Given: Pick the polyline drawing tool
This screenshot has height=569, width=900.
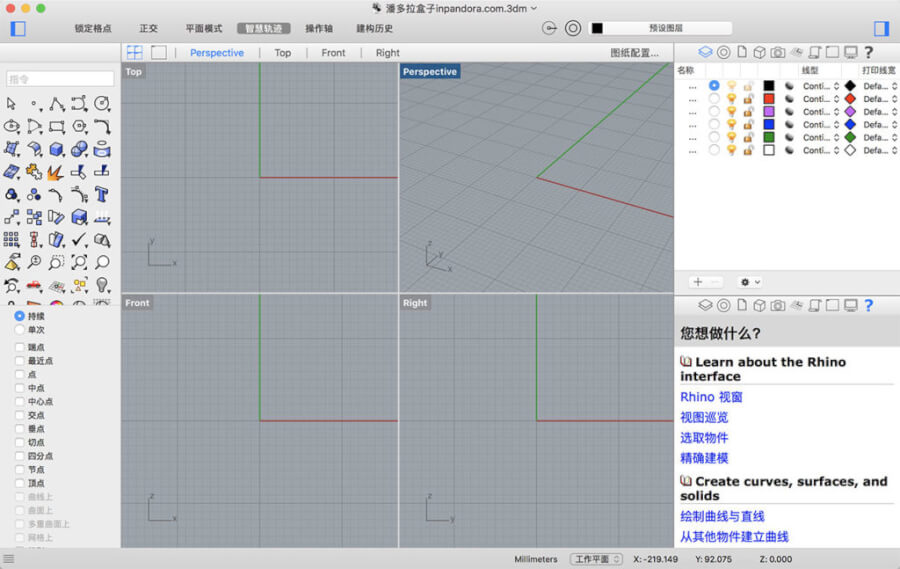Looking at the screenshot, I should 56,104.
